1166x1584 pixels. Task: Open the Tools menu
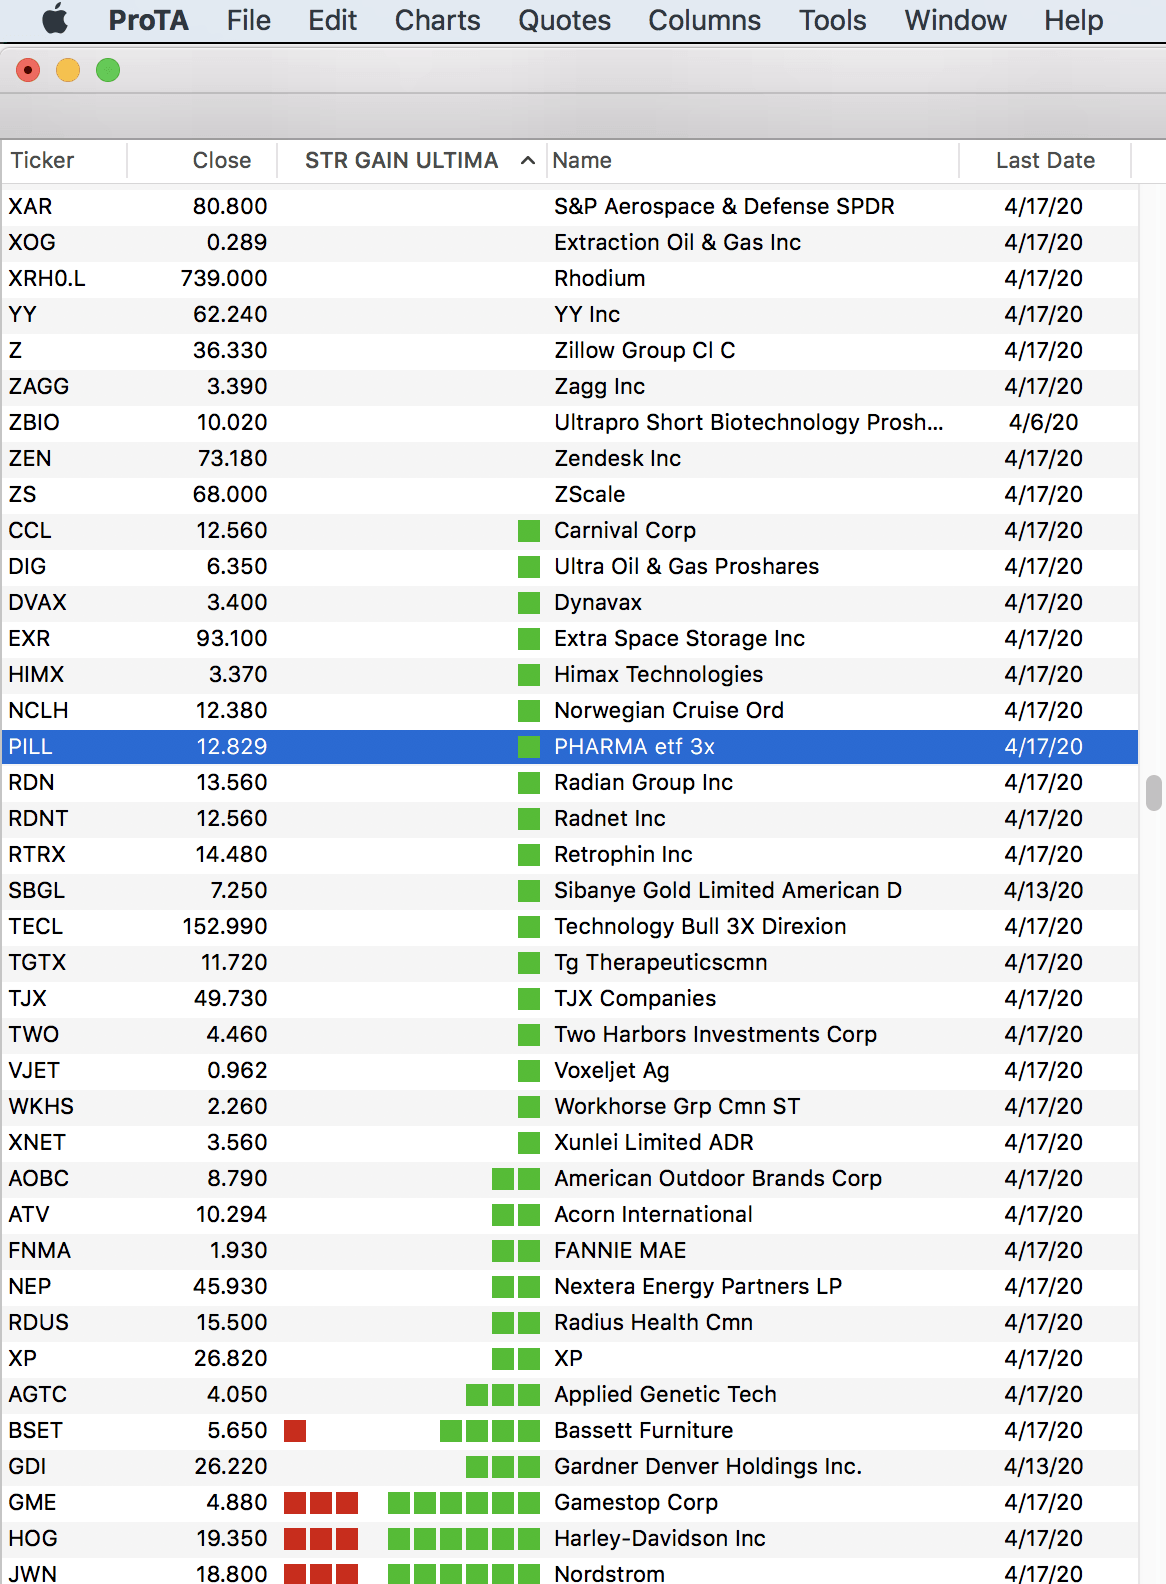[832, 20]
